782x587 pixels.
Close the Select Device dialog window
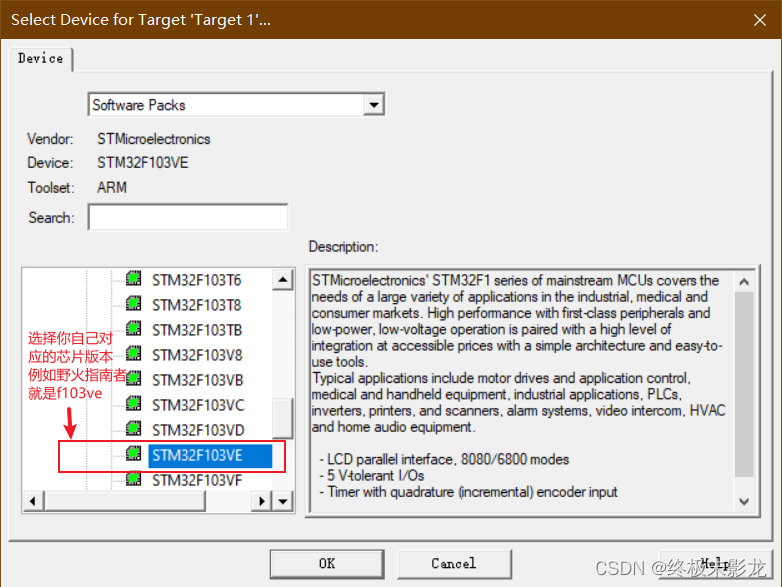(760, 20)
